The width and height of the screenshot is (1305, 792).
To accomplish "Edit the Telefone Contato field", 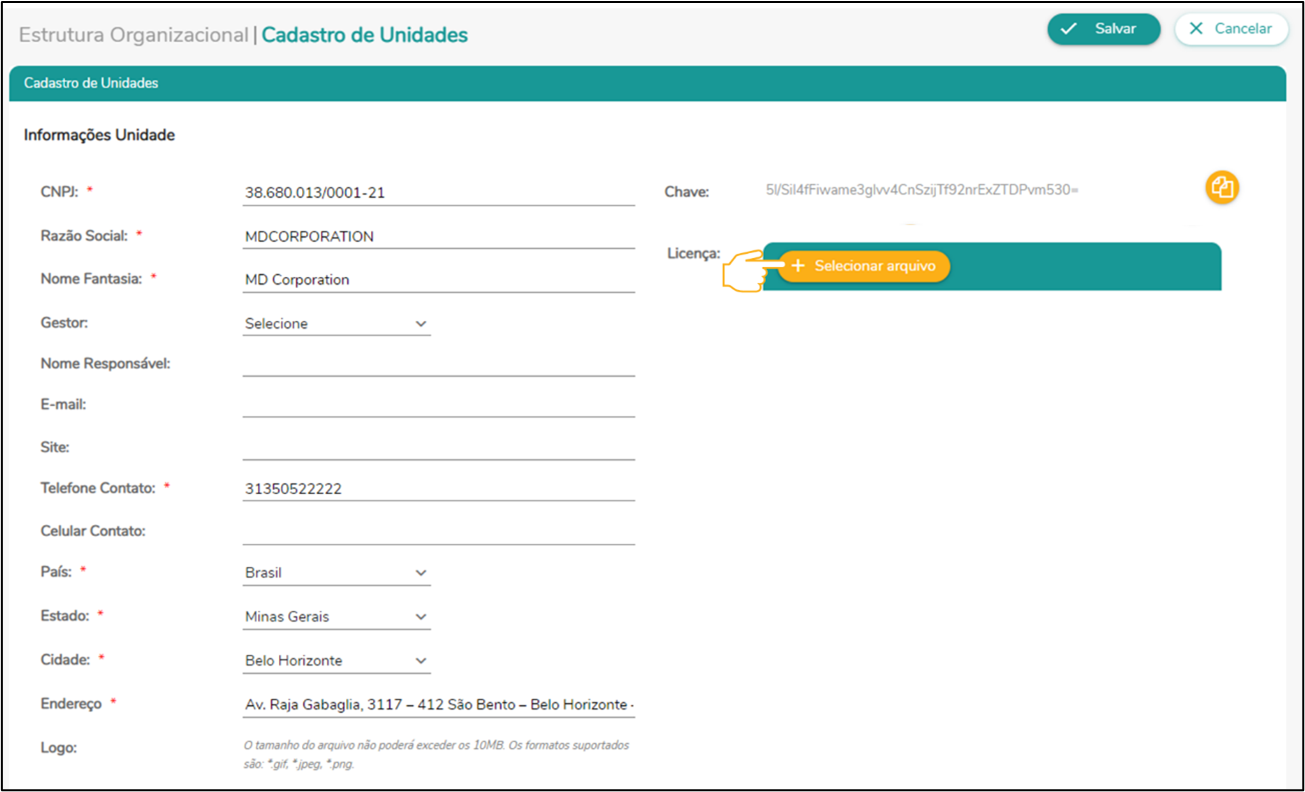I will (439, 489).
